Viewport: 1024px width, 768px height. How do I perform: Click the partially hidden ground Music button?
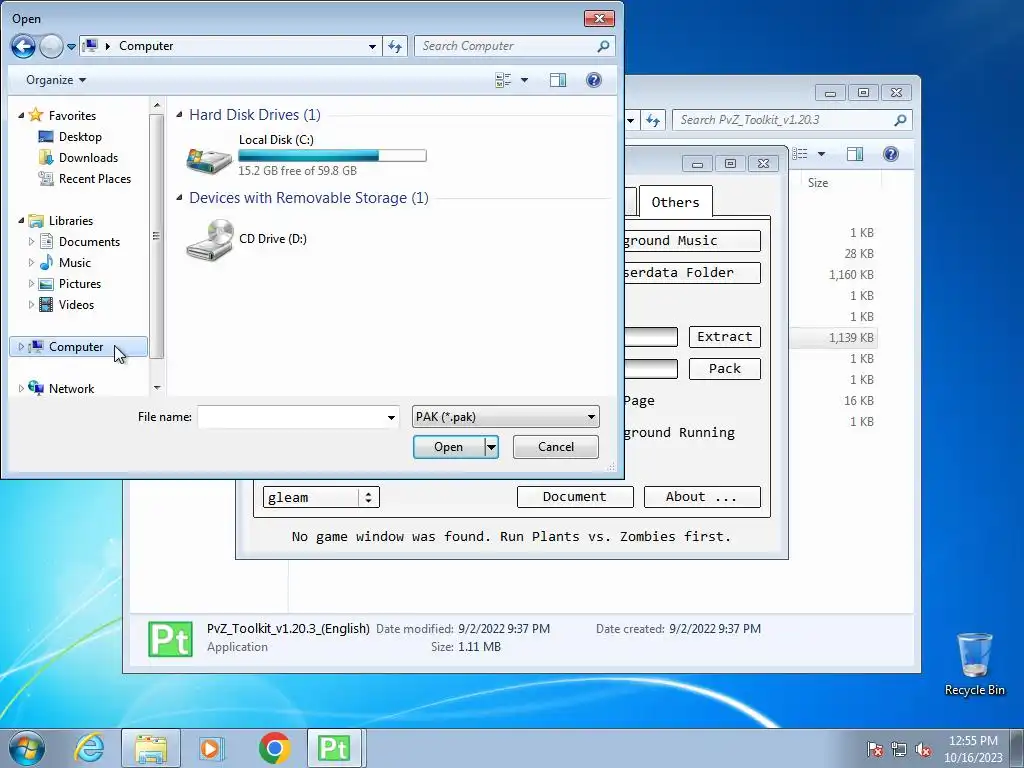692,241
